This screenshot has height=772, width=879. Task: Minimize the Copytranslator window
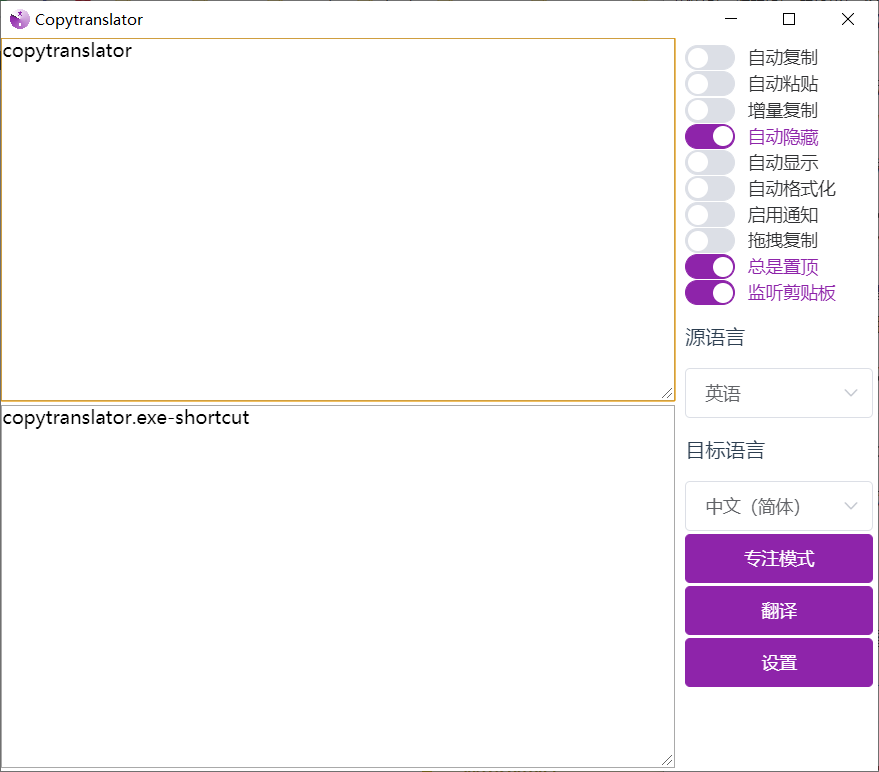pos(731,19)
